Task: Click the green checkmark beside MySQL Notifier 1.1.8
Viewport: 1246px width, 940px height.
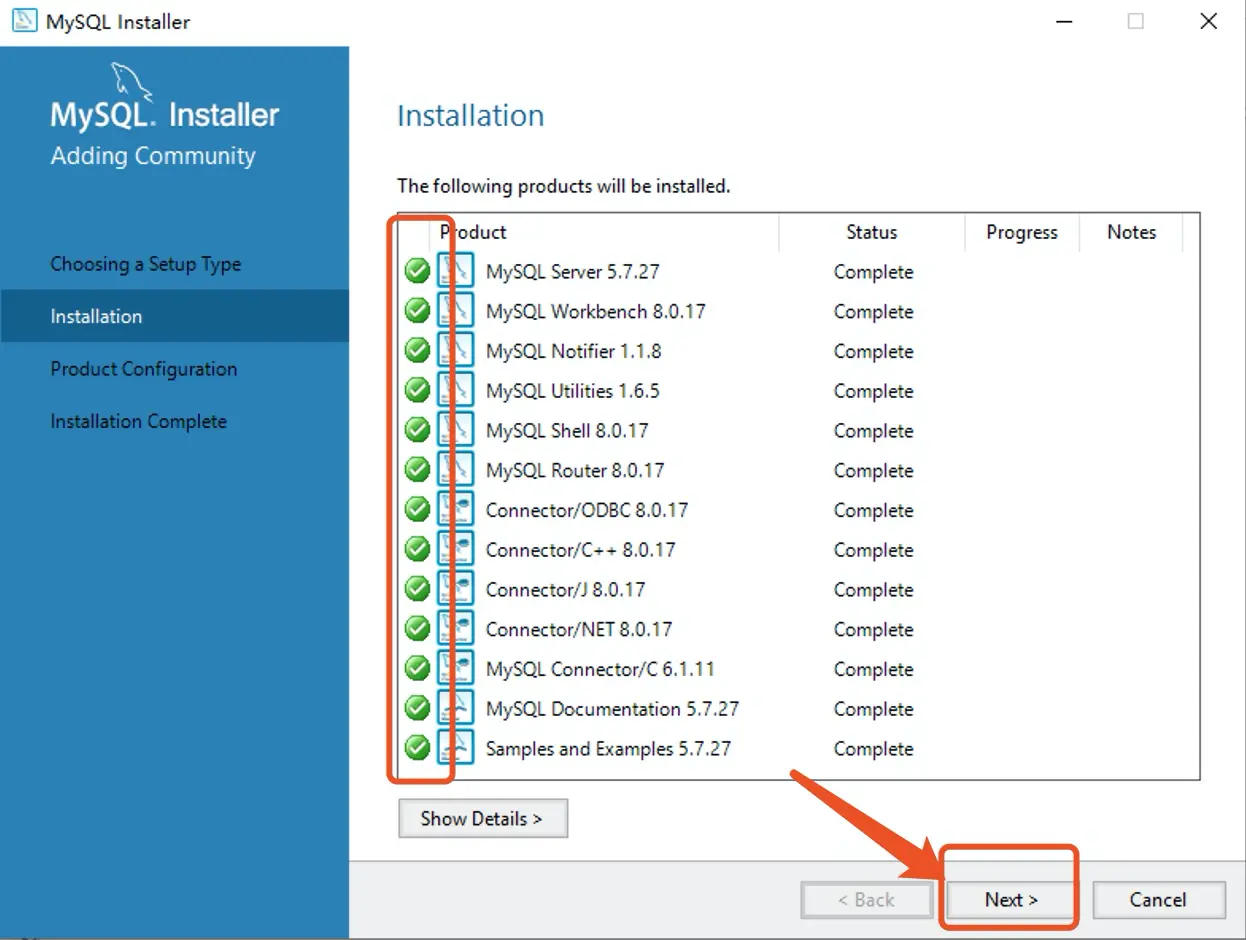Action: pos(417,351)
